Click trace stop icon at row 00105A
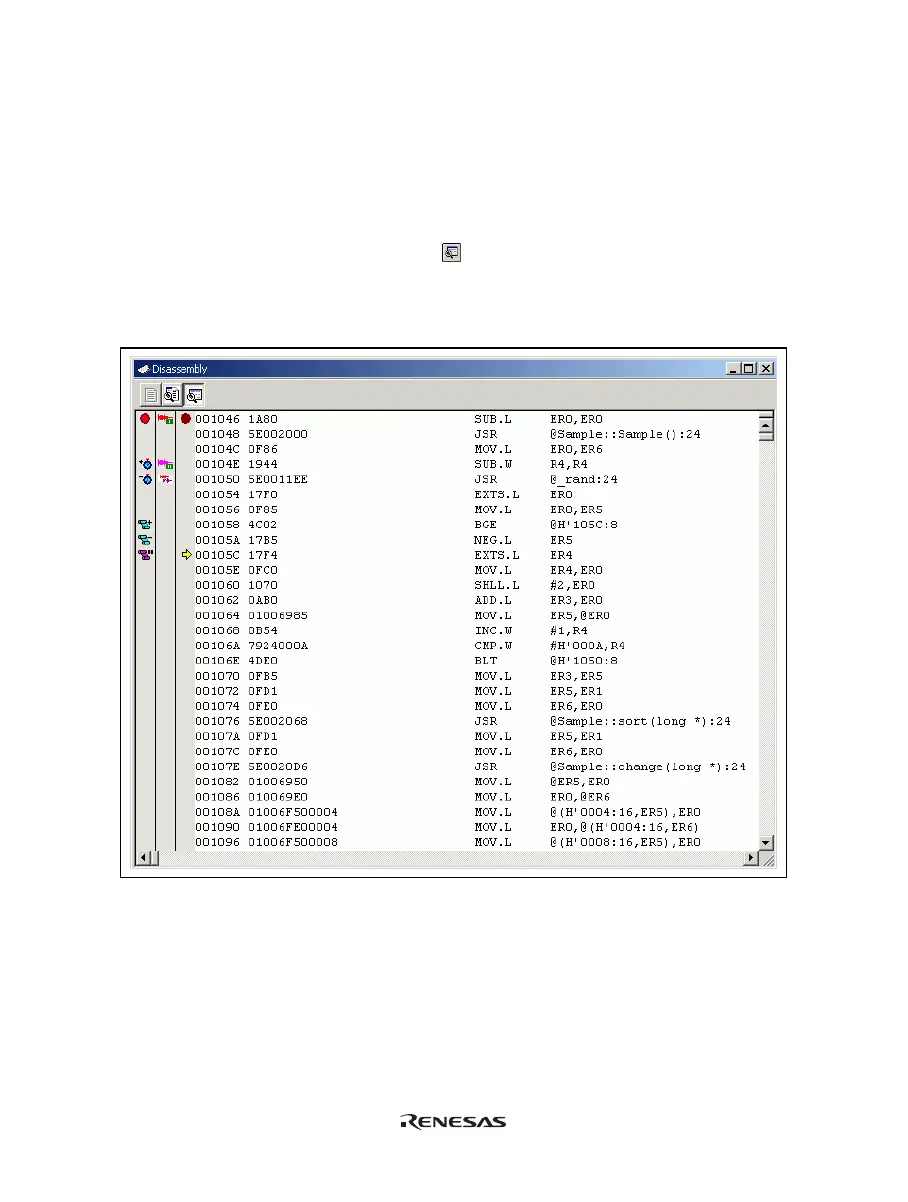This screenshot has height=1202, width=908. pyautogui.click(x=145, y=540)
